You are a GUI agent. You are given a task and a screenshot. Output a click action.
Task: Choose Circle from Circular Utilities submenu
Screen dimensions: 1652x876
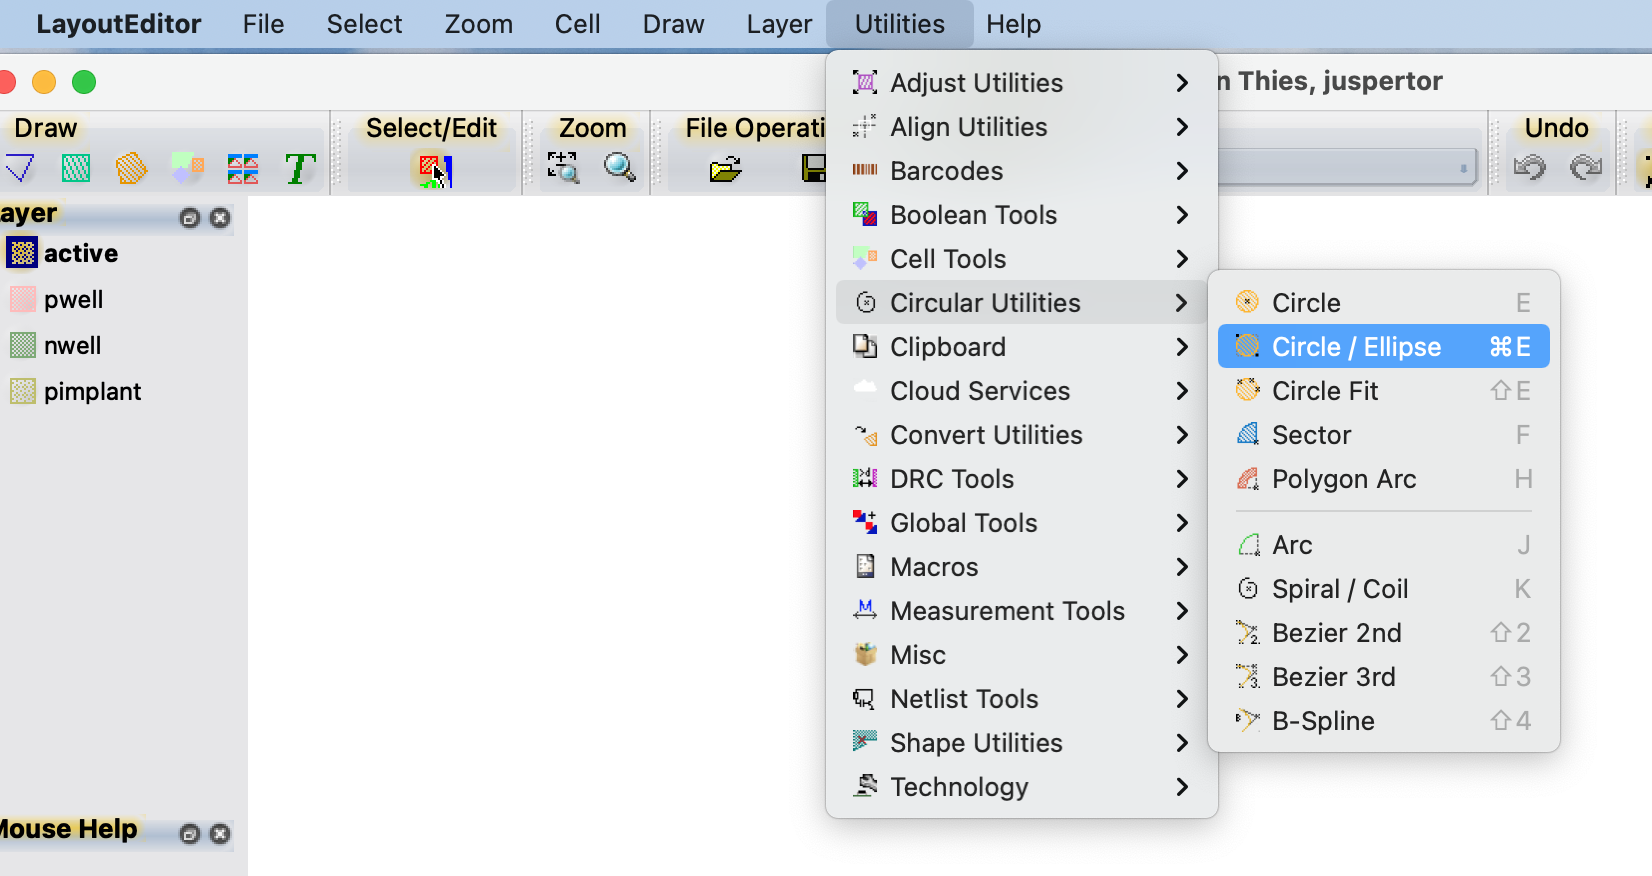(1384, 303)
